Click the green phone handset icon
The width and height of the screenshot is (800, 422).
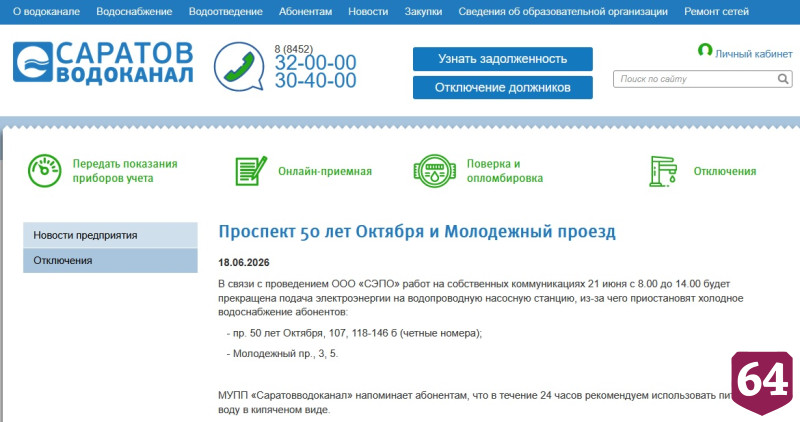pos(239,67)
